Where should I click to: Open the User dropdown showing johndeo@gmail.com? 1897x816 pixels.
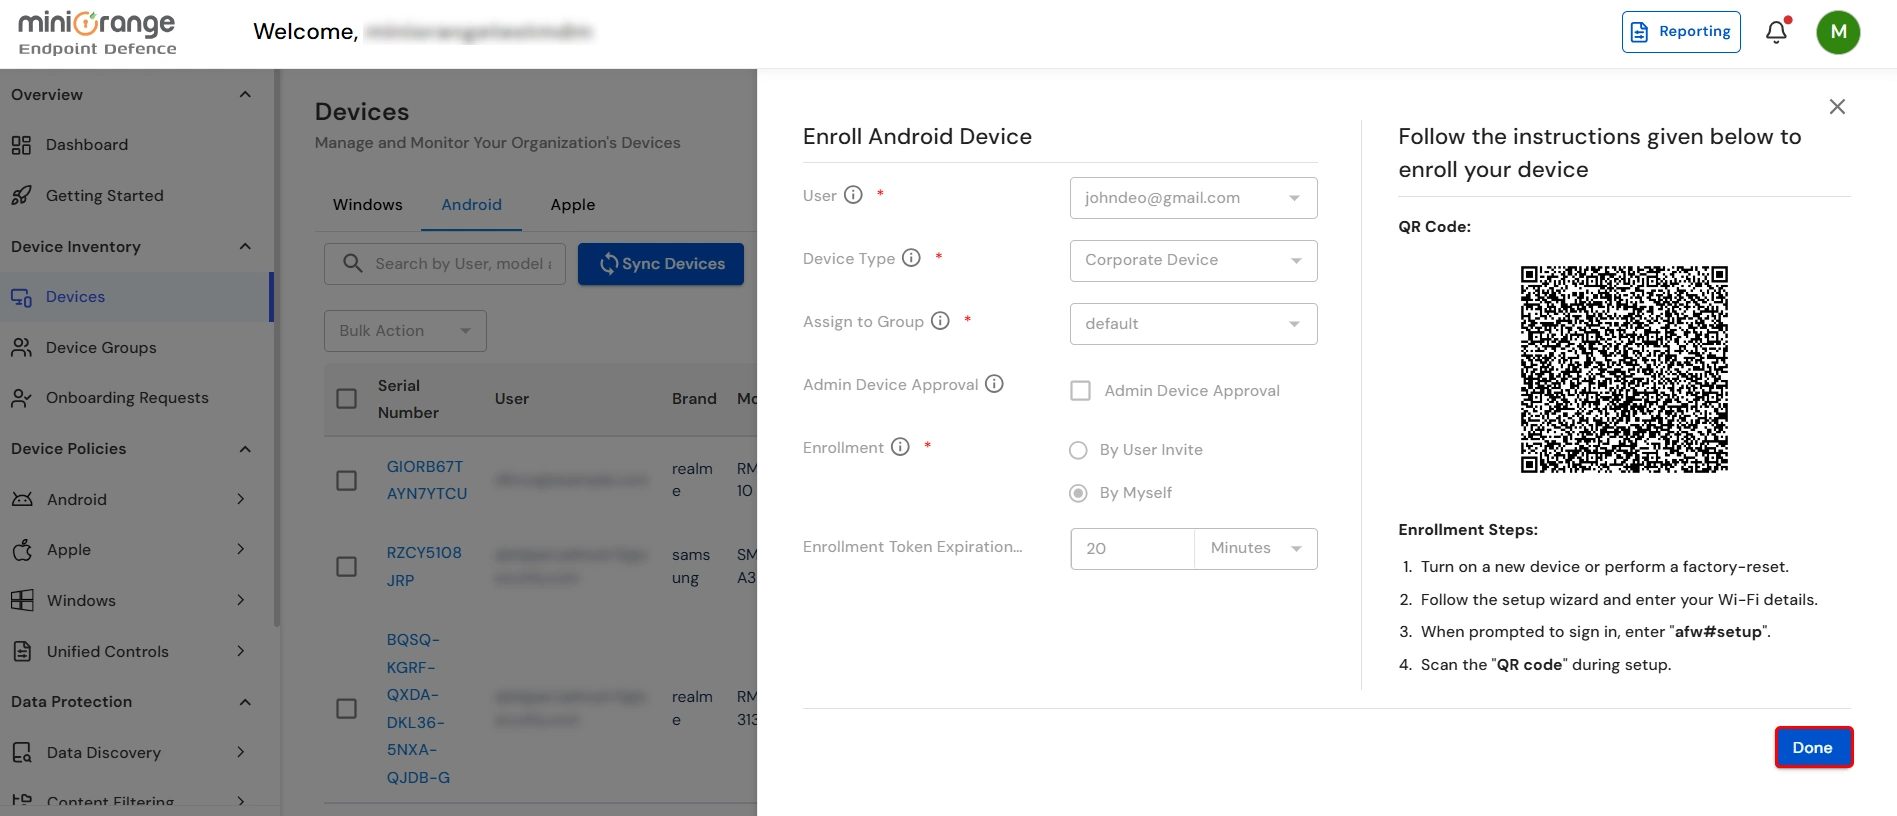click(x=1193, y=198)
